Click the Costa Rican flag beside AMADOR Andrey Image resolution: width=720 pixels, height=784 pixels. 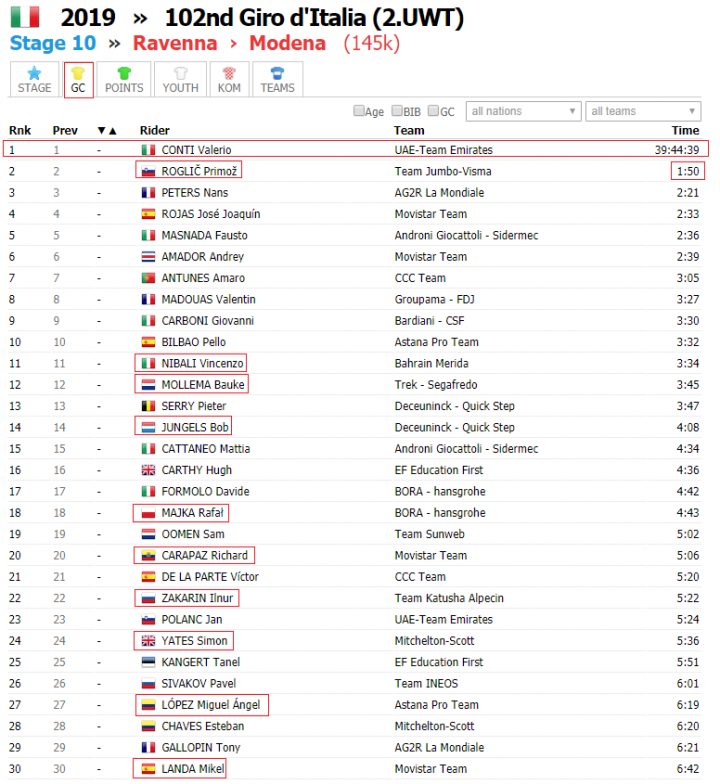point(148,257)
